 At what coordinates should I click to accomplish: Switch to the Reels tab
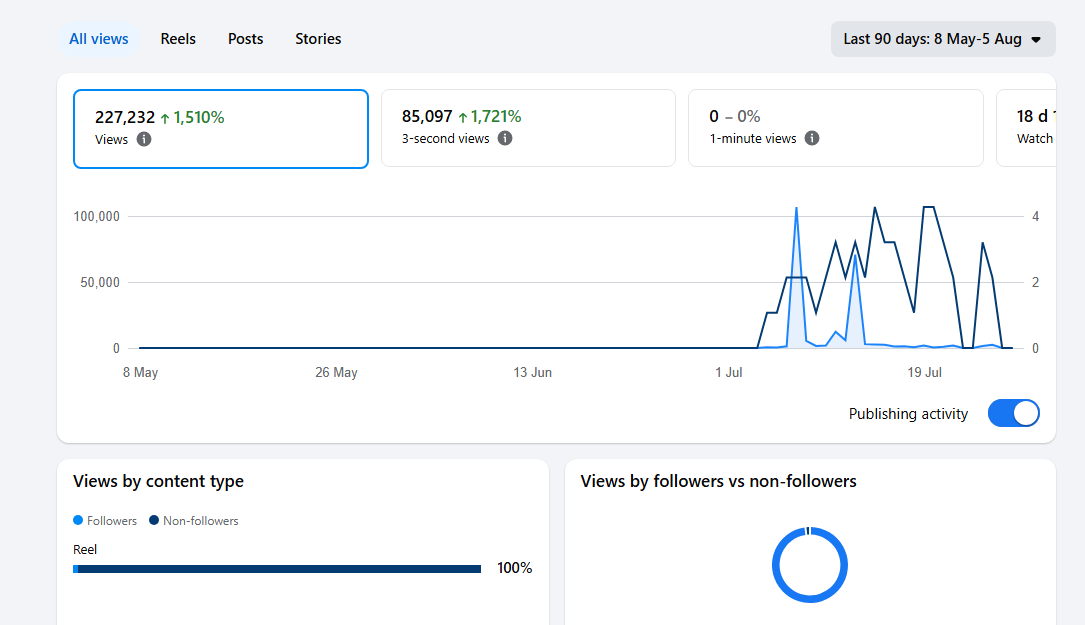pyautogui.click(x=178, y=39)
